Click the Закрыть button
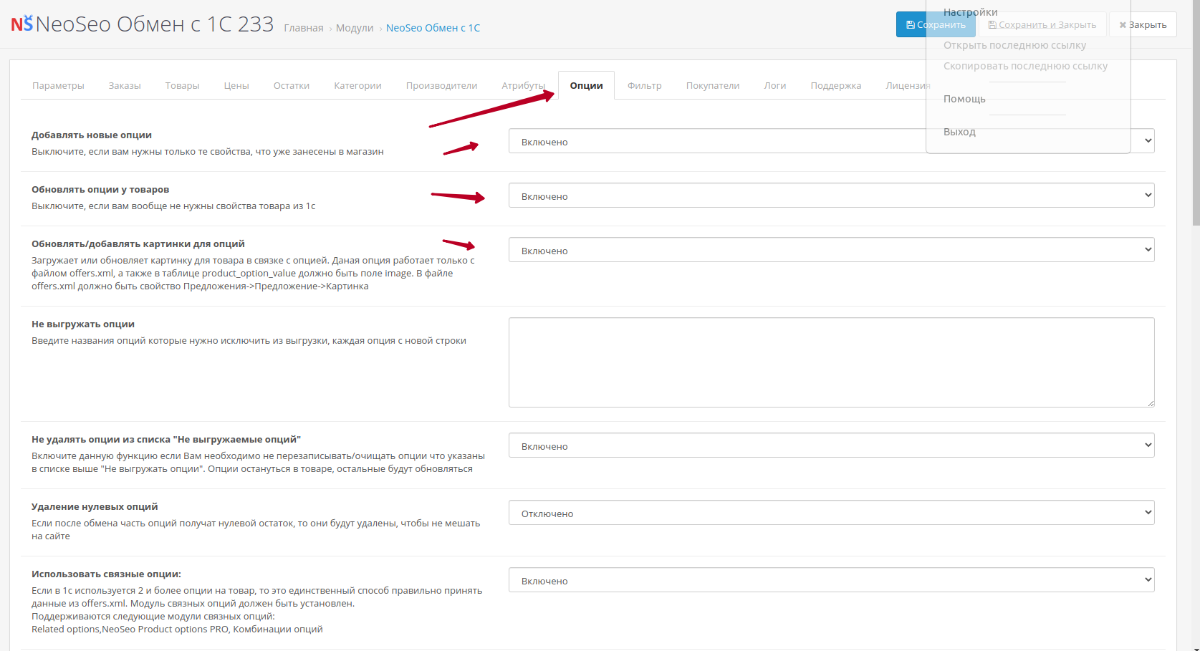Screen dimensions: 1200x651 1142,25
